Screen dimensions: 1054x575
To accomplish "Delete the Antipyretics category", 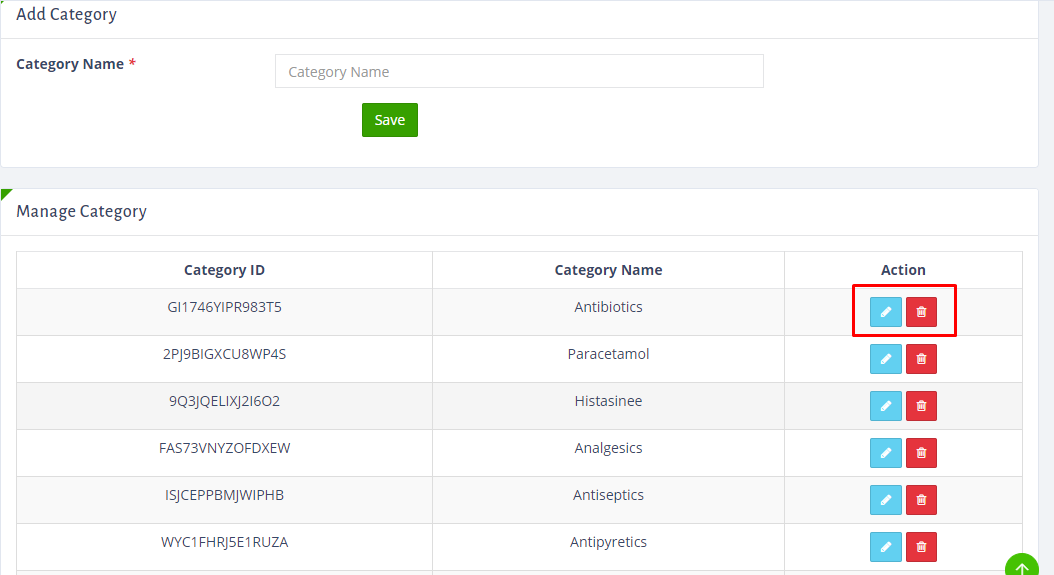I will [x=921, y=547].
